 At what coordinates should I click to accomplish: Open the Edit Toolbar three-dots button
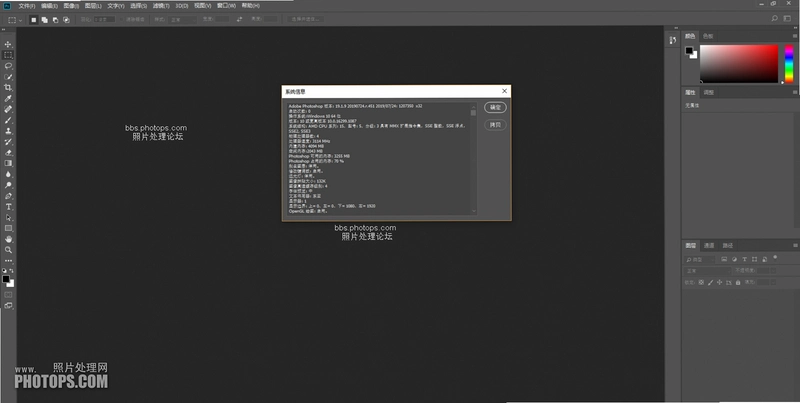[x=8, y=261]
